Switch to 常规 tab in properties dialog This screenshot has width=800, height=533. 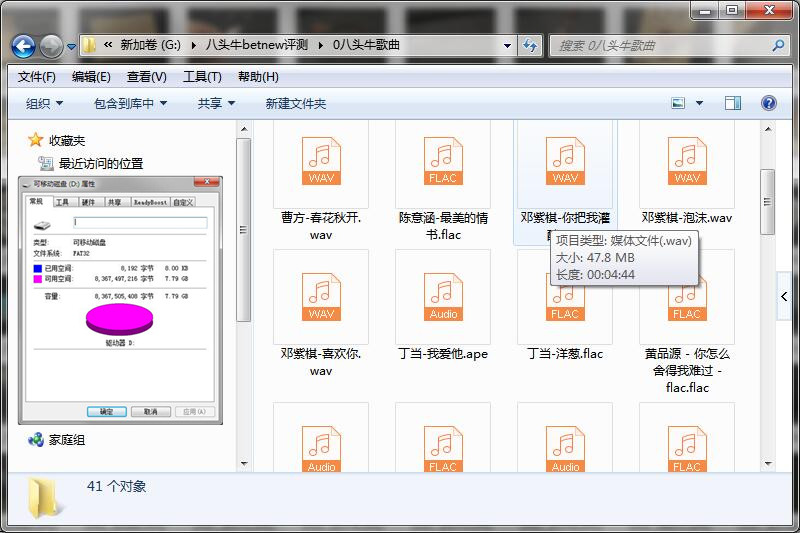tap(36, 201)
